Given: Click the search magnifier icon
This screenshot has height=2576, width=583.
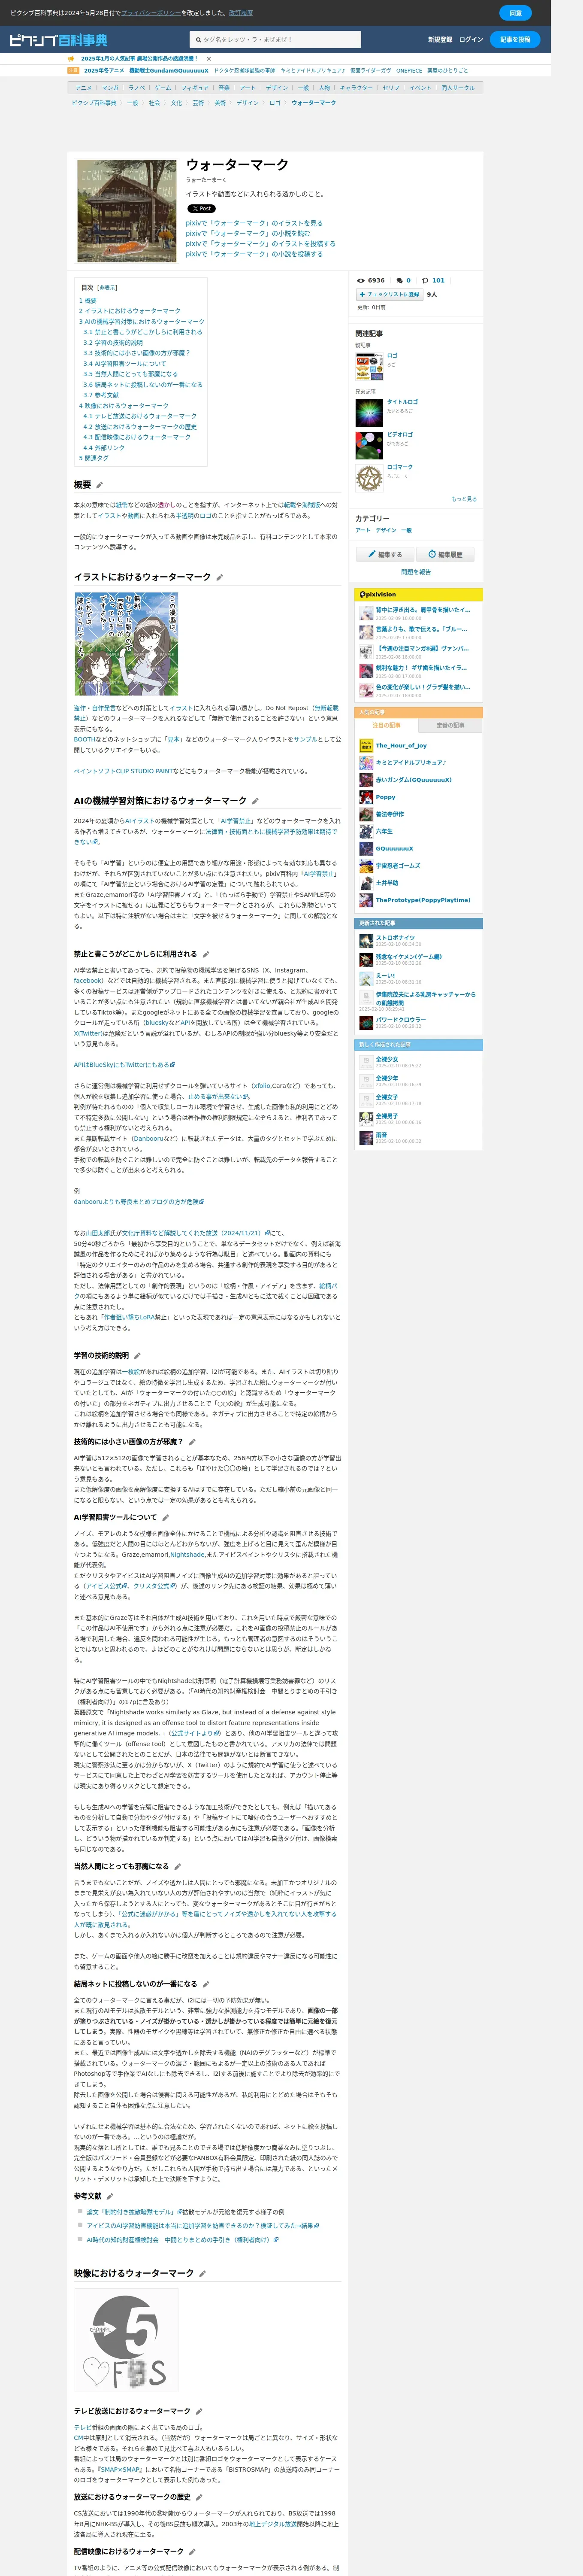Looking at the screenshot, I should point(198,40).
